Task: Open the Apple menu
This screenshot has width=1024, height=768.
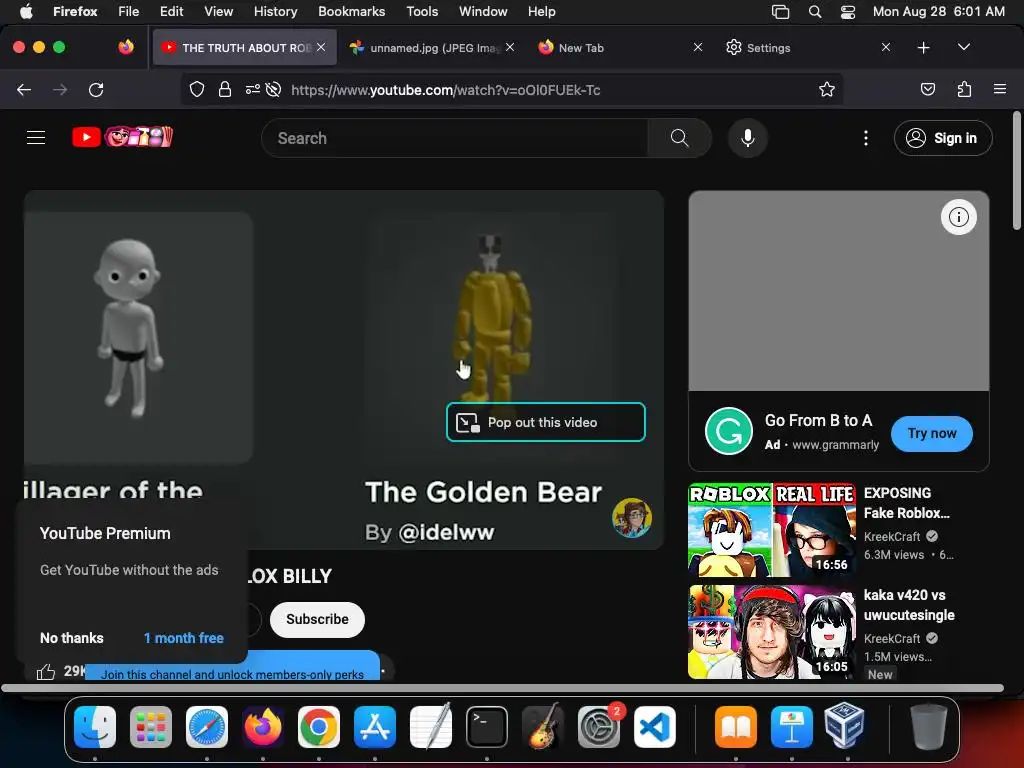Action: (x=26, y=12)
